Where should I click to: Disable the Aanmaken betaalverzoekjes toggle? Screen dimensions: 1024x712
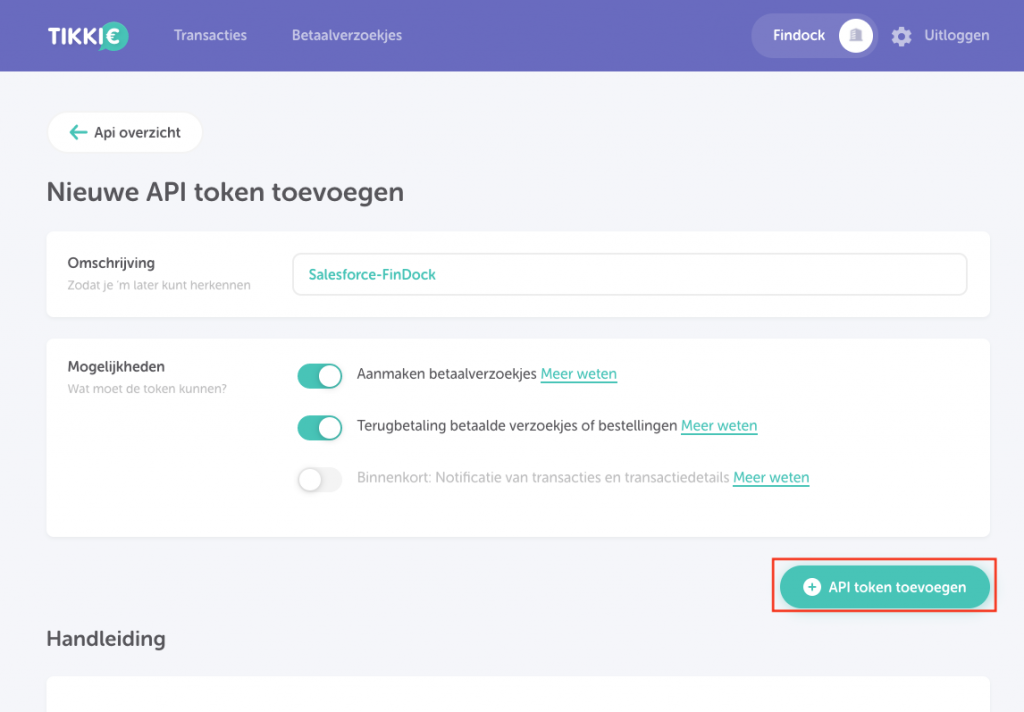319,376
